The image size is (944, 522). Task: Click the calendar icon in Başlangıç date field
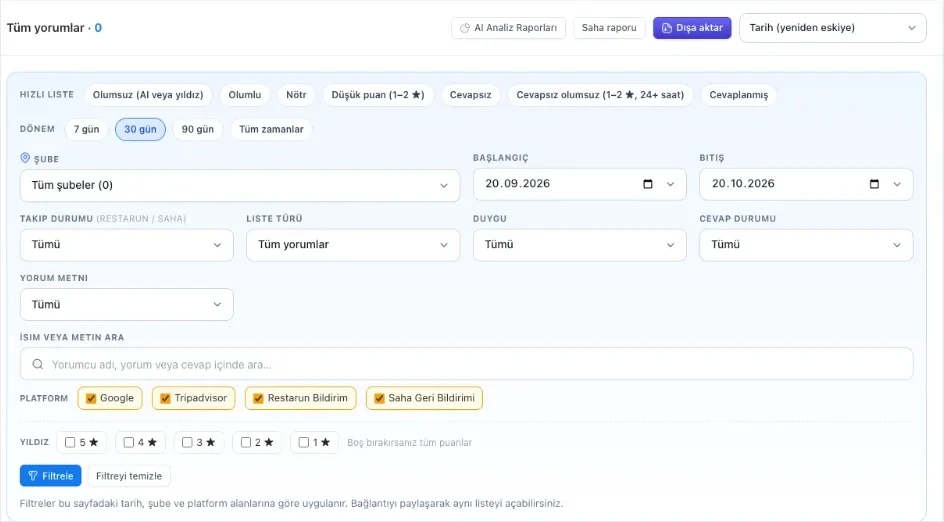tap(648, 184)
